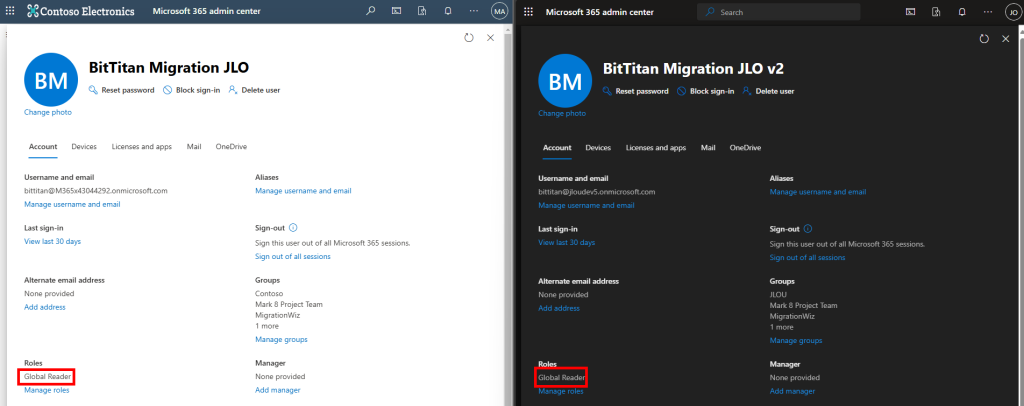The height and width of the screenshot is (406, 1024).
Task: Open app launcher in dark window
Action: [x=528, y=12]
